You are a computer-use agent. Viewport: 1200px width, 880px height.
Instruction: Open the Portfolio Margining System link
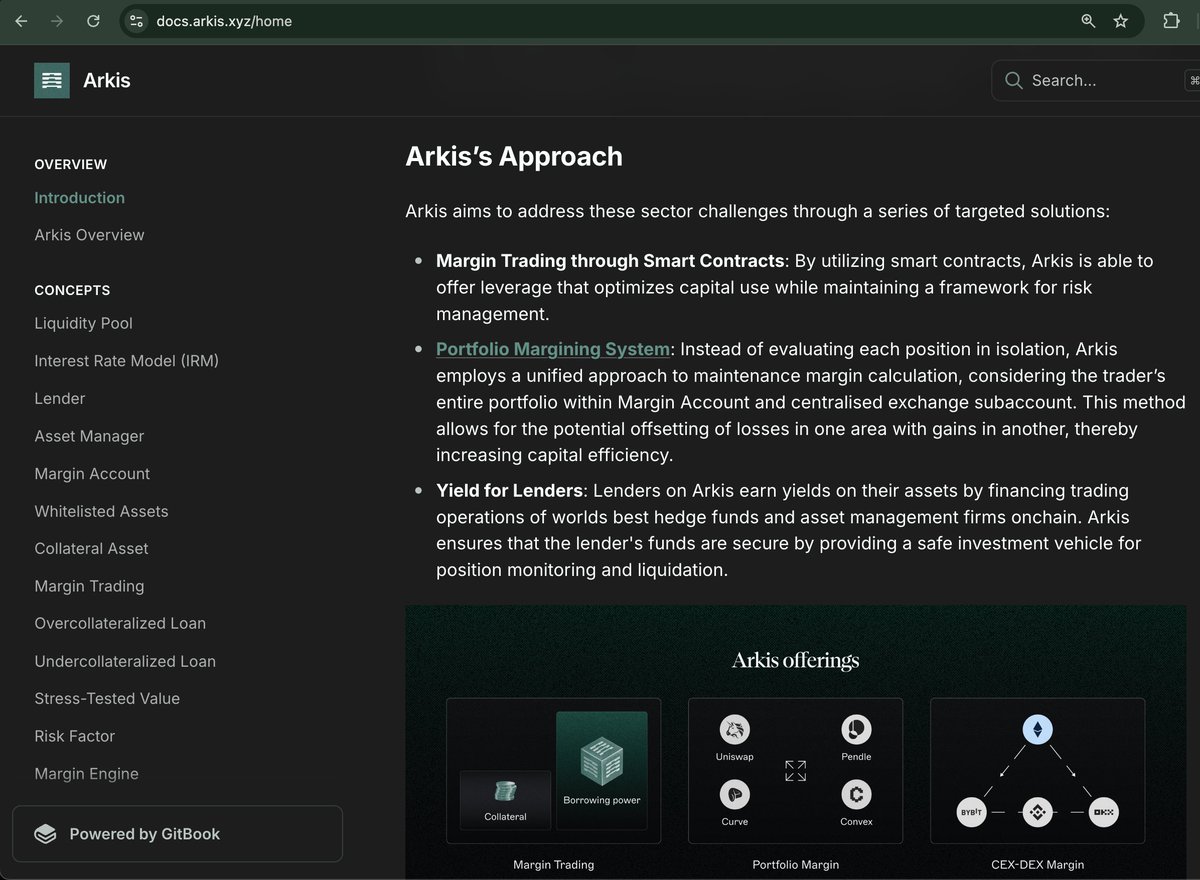click(x=552, y=349)
